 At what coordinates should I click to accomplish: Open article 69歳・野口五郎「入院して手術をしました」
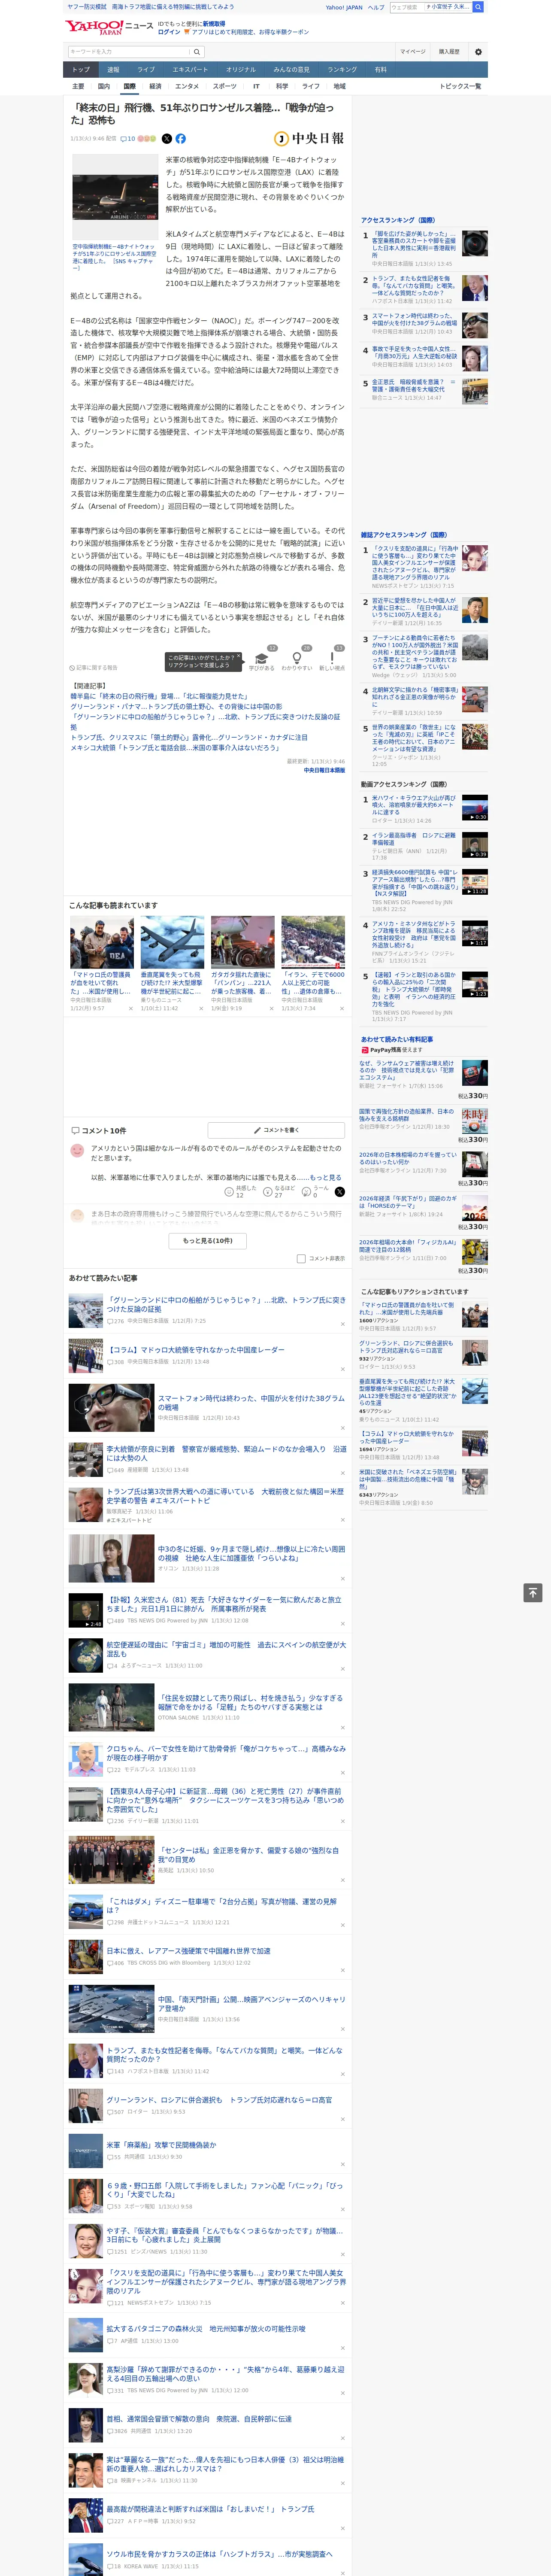[x=224, y=2189]
